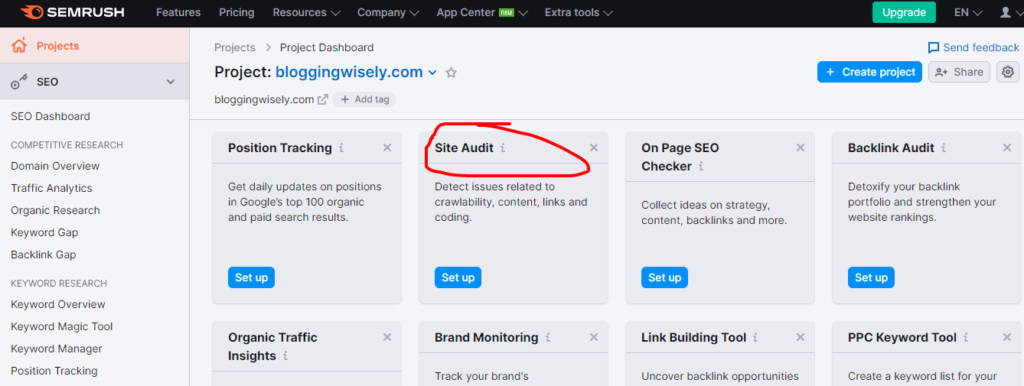Click the Create project button
Image resolution: width=1024 pixels, height=386 pixels.
coord(869,72)
